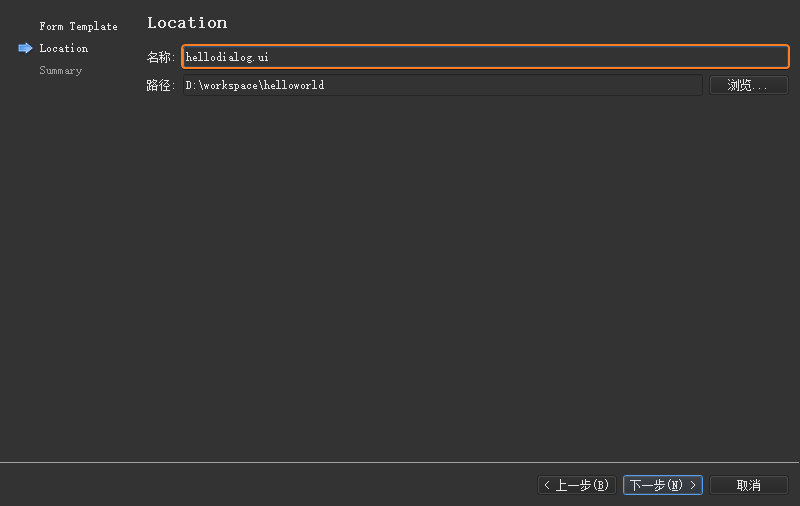800x506 pixels.
Task: Click the right chevron on 下一步 button
Action: point(693,485)
